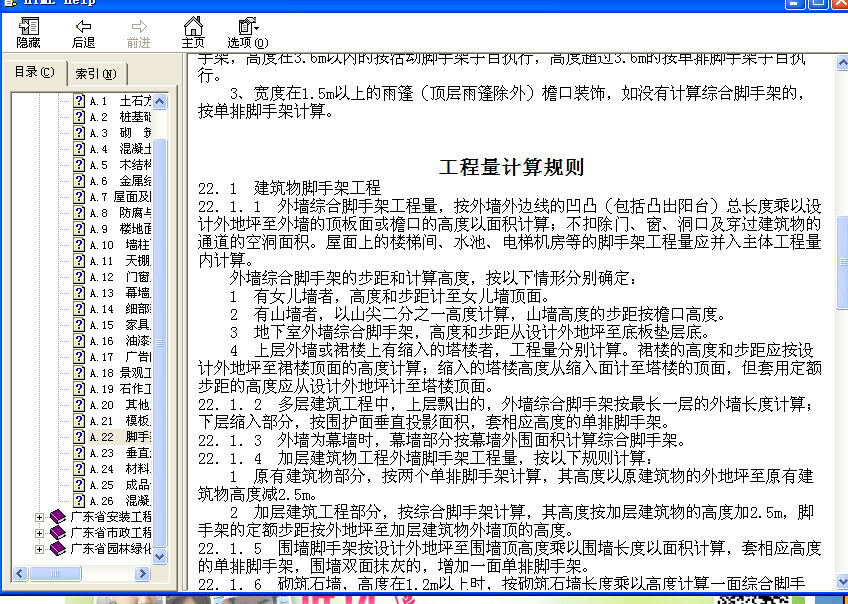The height and width of the screenshot is (604, 848).
Task: Click the 工程量计算规则 heading
Action: [x=511, y=167]
